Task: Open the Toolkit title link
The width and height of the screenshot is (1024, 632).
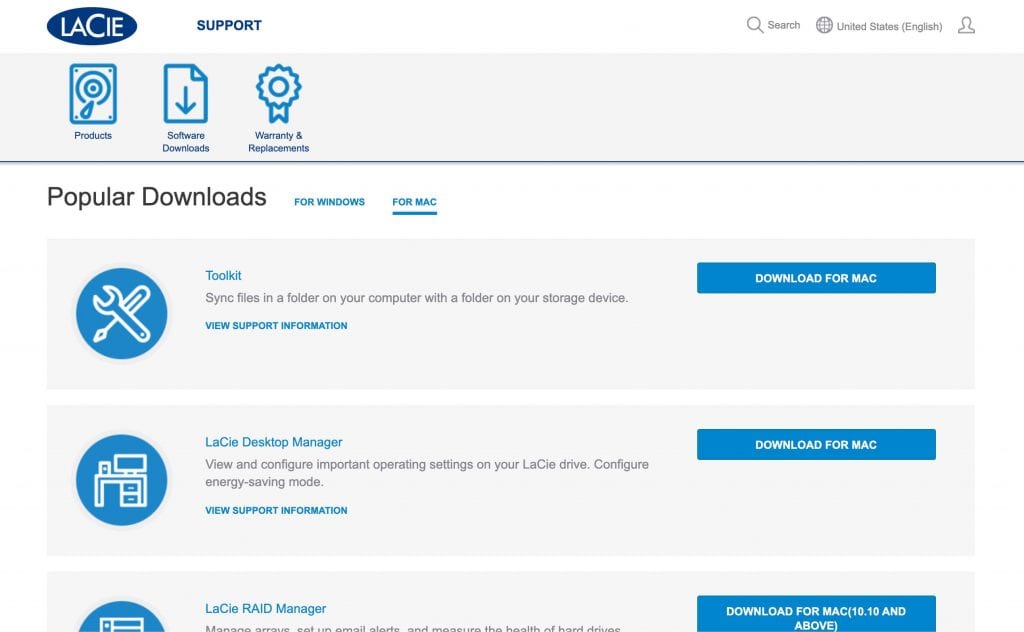Action: (223, 276)
